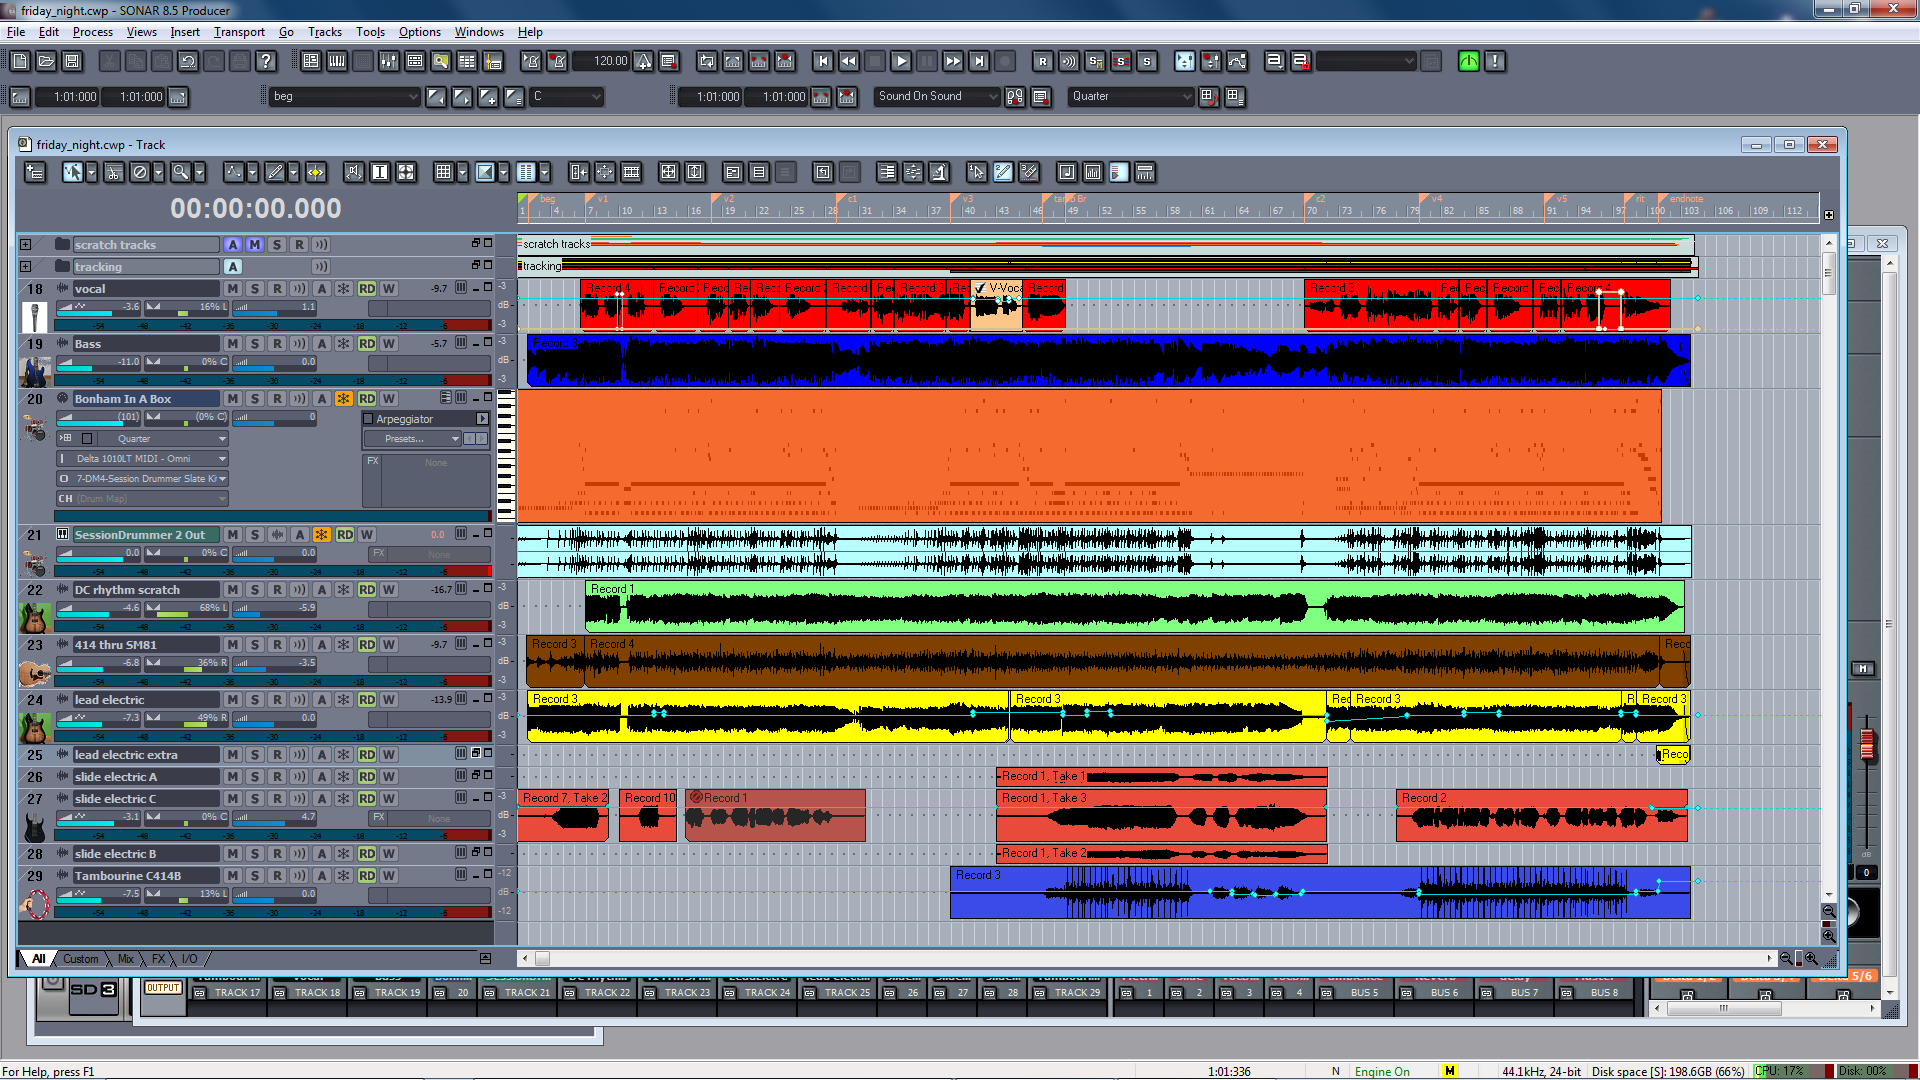The height and width of the screenshot is (1080, 1920).
Task: Insert a new track with plus icon
Action: (x=35, y=172)
